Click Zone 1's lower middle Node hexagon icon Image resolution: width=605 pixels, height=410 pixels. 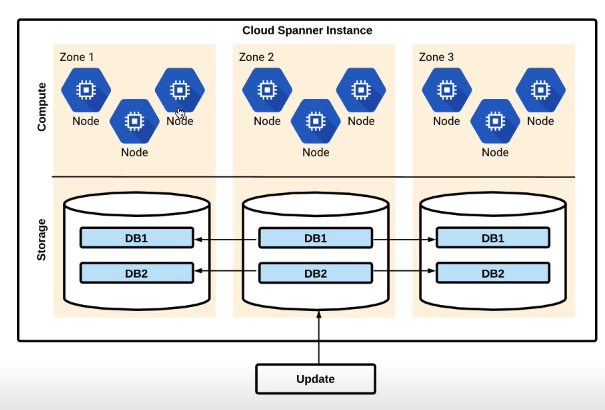135,121
